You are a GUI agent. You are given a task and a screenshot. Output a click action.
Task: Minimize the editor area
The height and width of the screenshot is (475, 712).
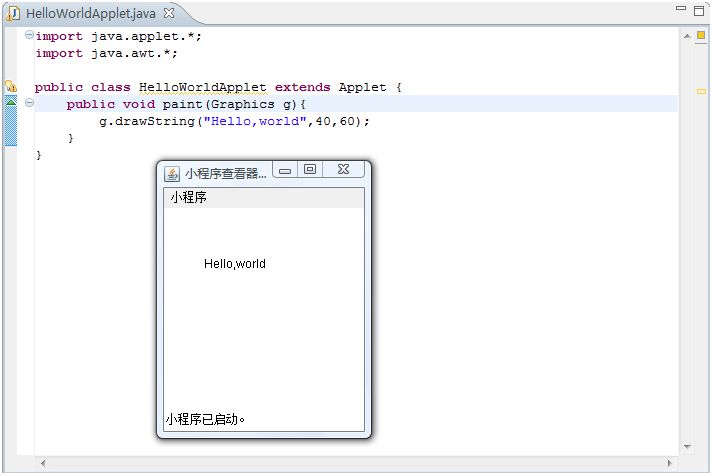[681, 8]
